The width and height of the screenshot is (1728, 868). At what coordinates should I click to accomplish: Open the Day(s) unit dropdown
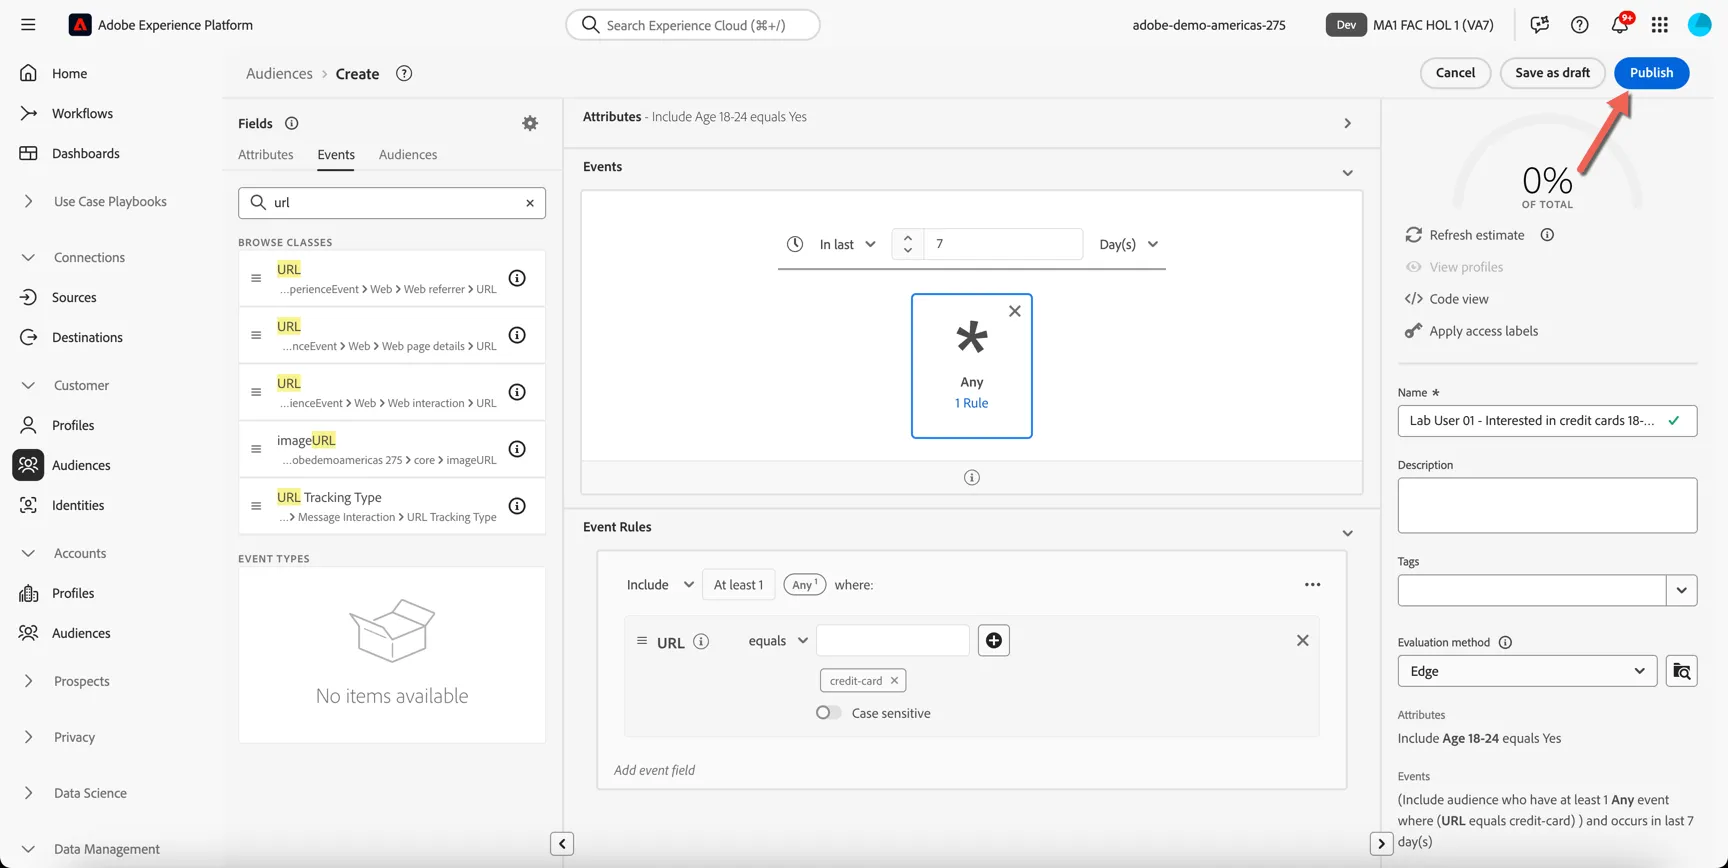click(x=1129, y=244)
